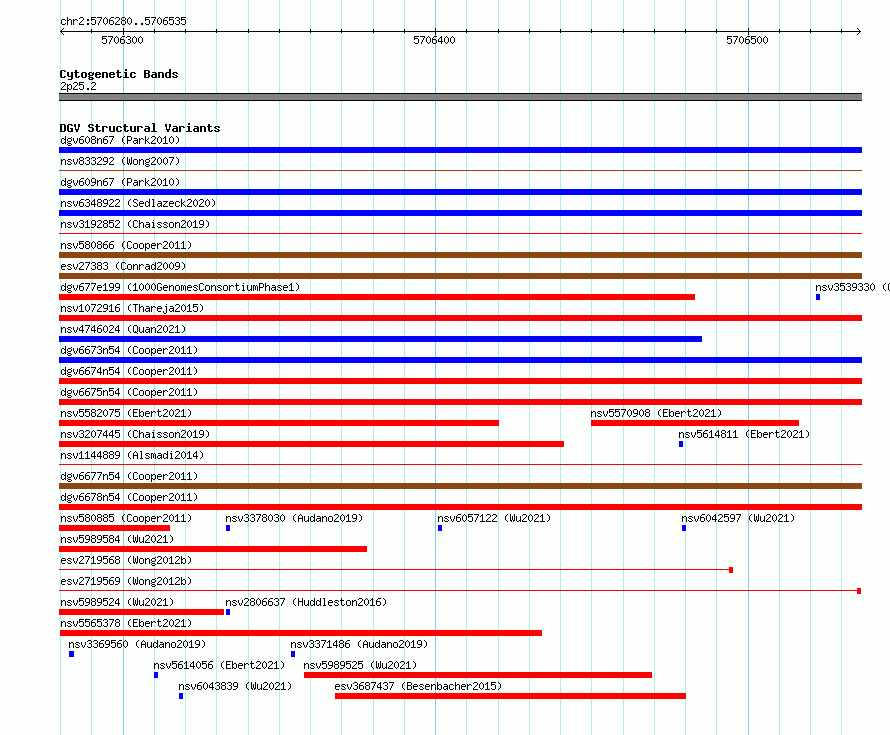Screen dimensions: 890x735
Task: Select dgv6674n54 (Cooper2011) label
Action: (x=129, y=371)
